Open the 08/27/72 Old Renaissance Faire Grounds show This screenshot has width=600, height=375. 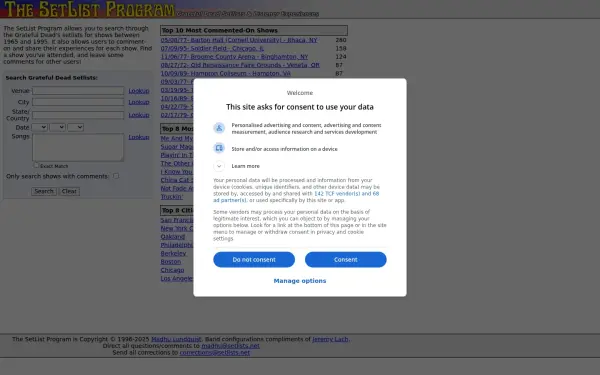click(240, 65)
